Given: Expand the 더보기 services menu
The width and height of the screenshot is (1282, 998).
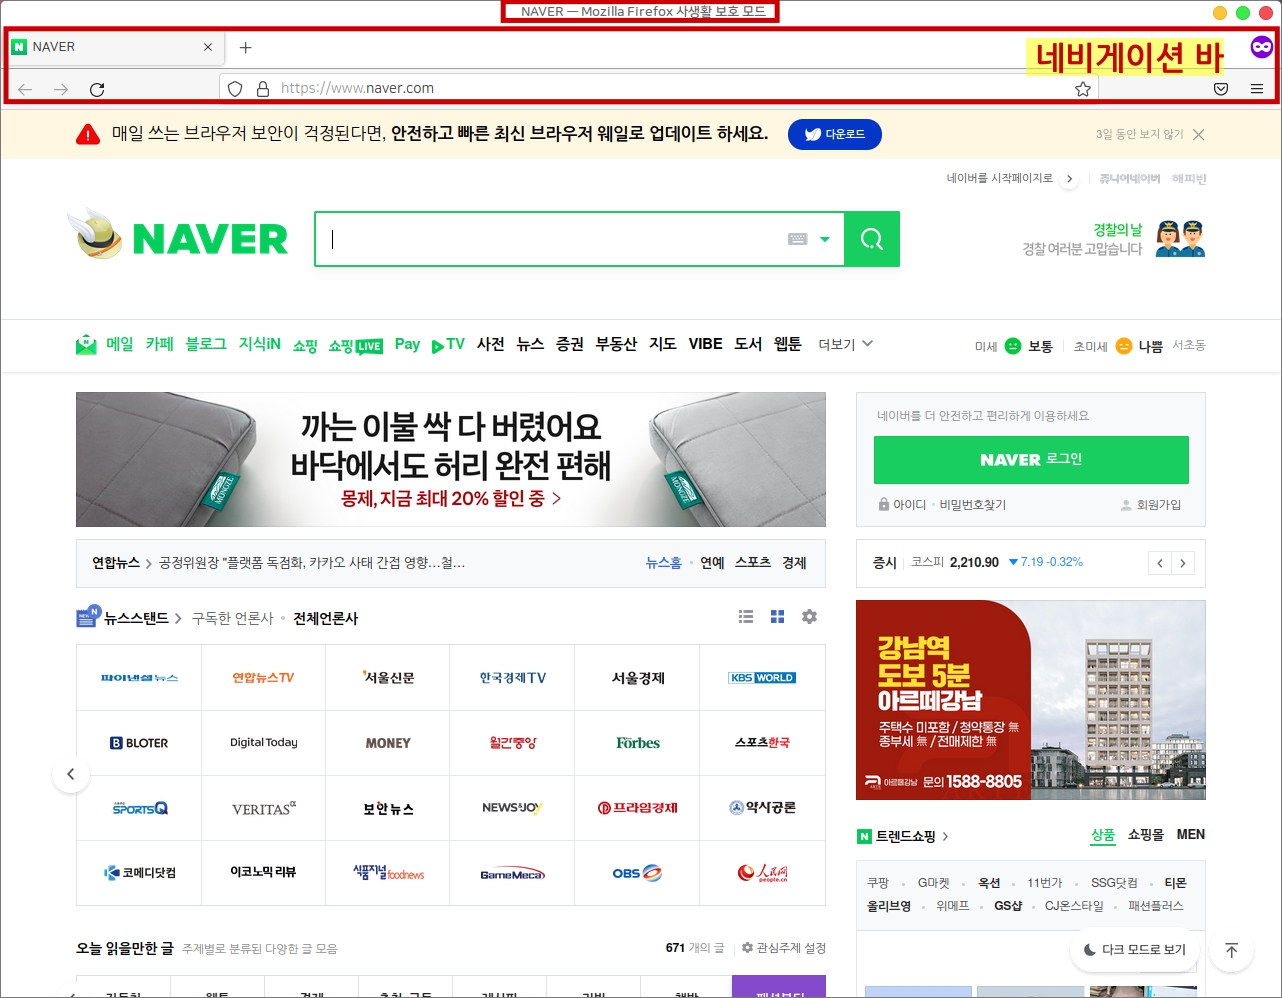Looking at the screenshot, I should 845,344.
